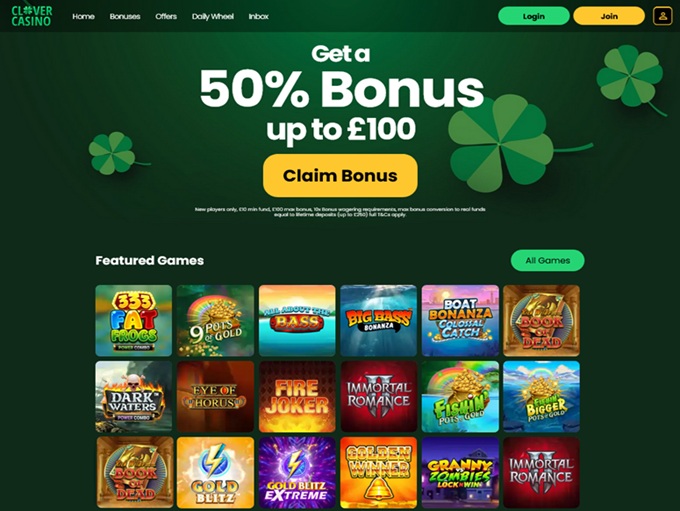Click the Clover Casino logo
This screenshot has height=511, width=680.
32,16
